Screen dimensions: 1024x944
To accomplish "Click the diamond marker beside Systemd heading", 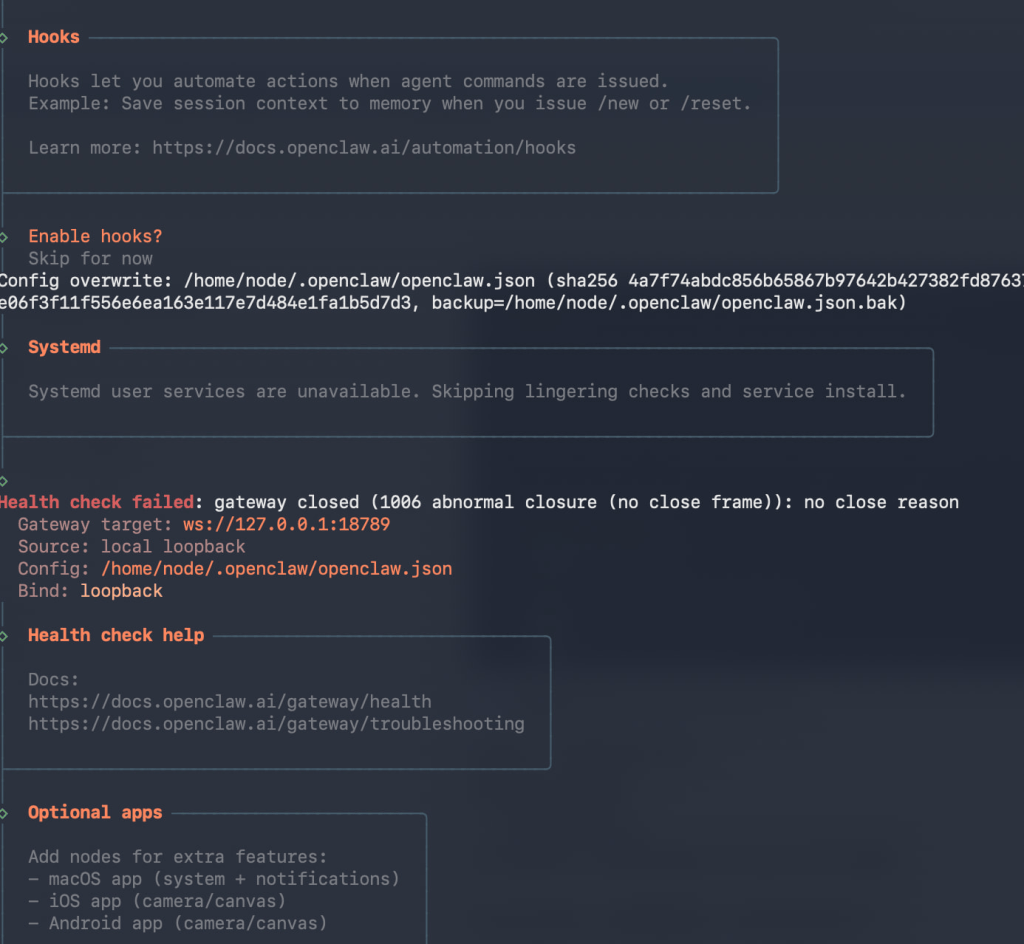I will point(4,348).
